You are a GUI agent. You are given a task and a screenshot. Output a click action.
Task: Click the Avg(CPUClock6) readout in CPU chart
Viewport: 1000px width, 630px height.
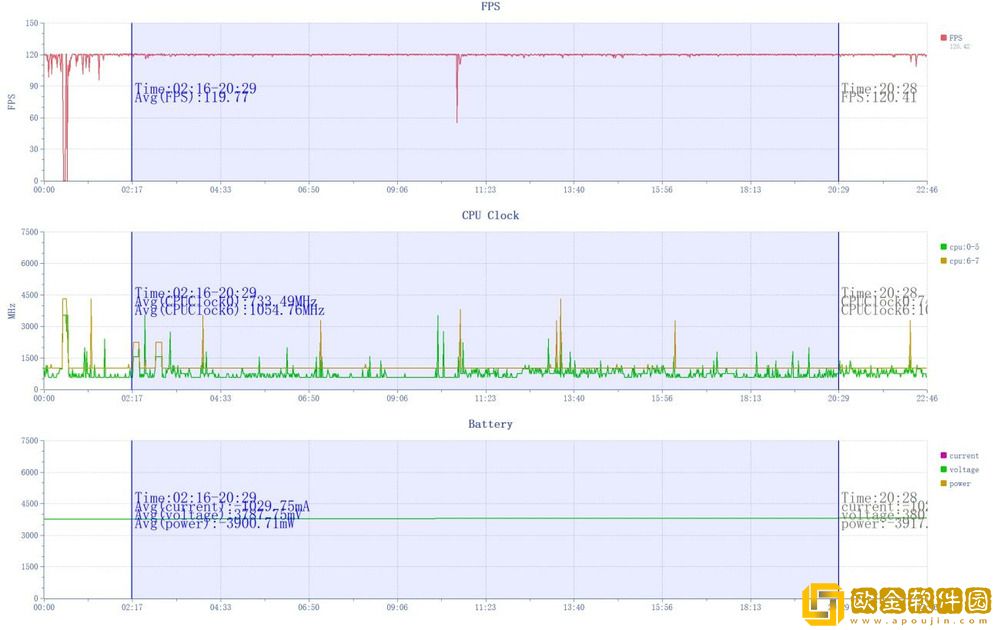coord(229,311)
